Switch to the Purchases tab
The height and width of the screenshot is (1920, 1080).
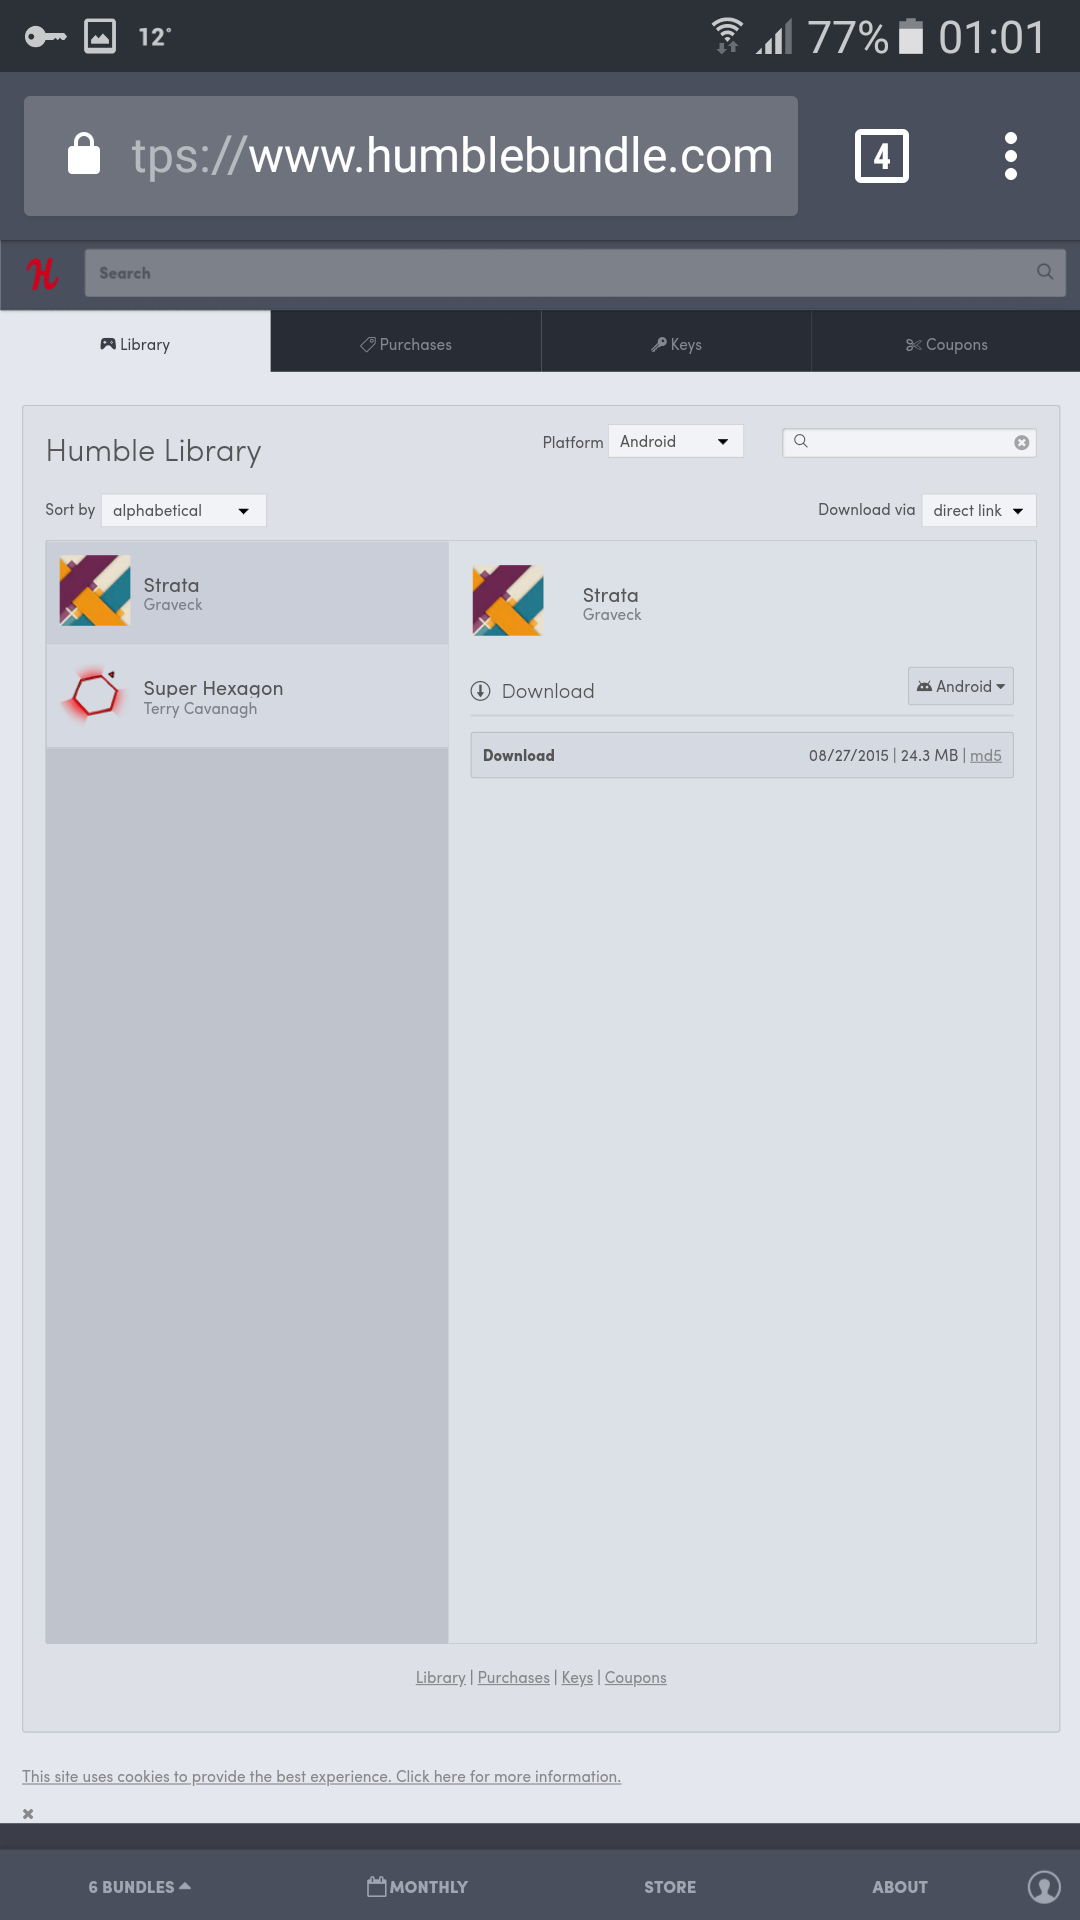[x=406, y=344]
